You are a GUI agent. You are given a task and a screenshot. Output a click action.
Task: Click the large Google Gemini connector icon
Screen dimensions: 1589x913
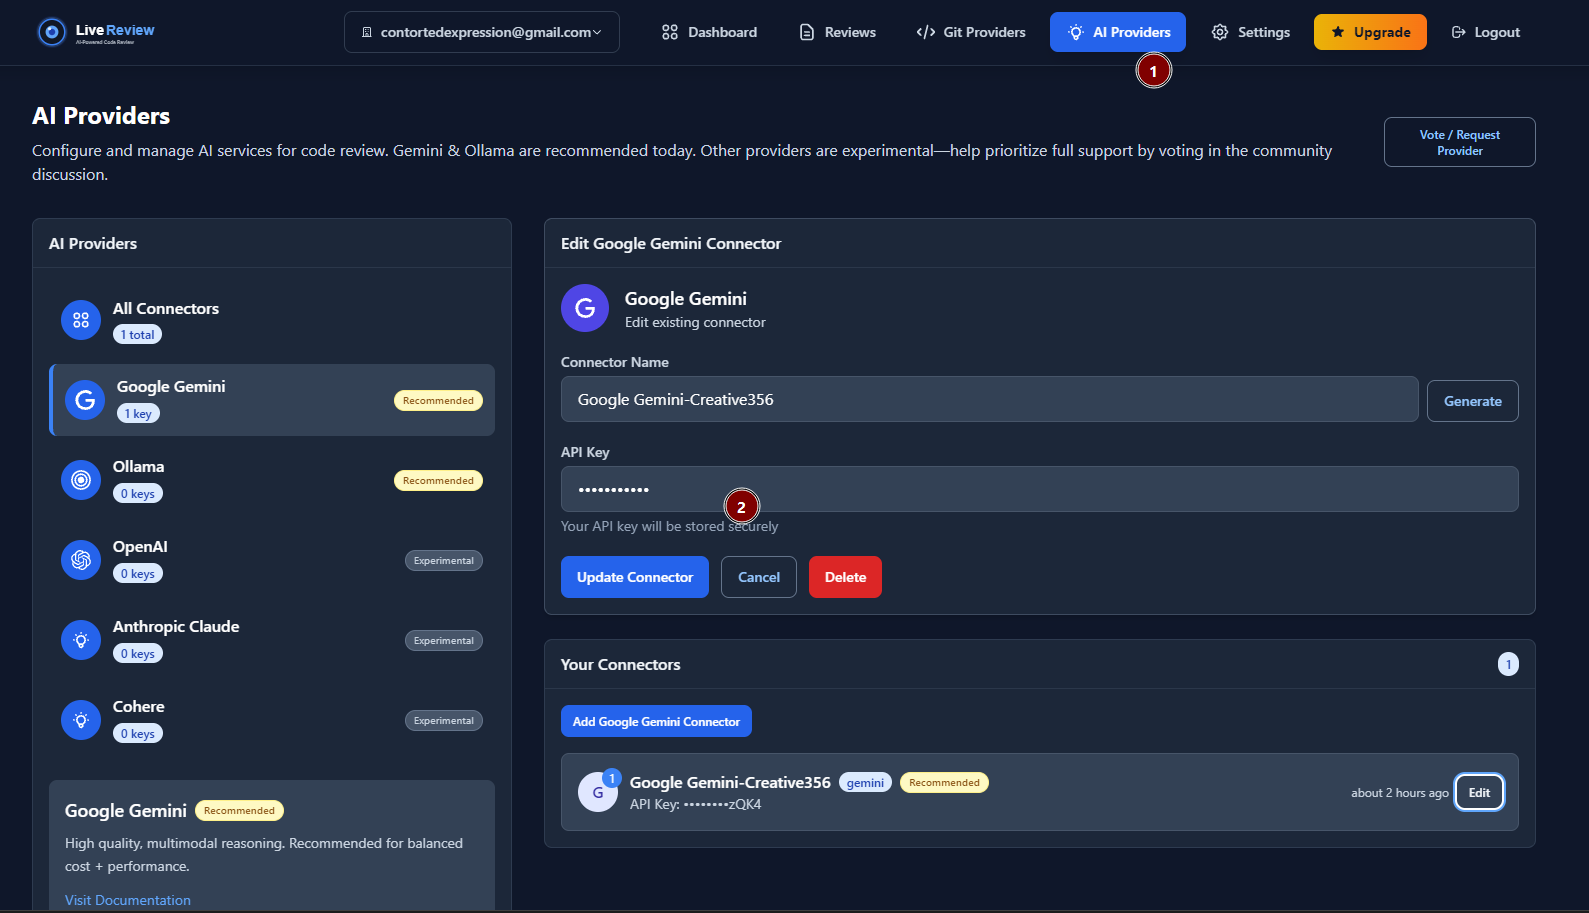tap(585, 308)
